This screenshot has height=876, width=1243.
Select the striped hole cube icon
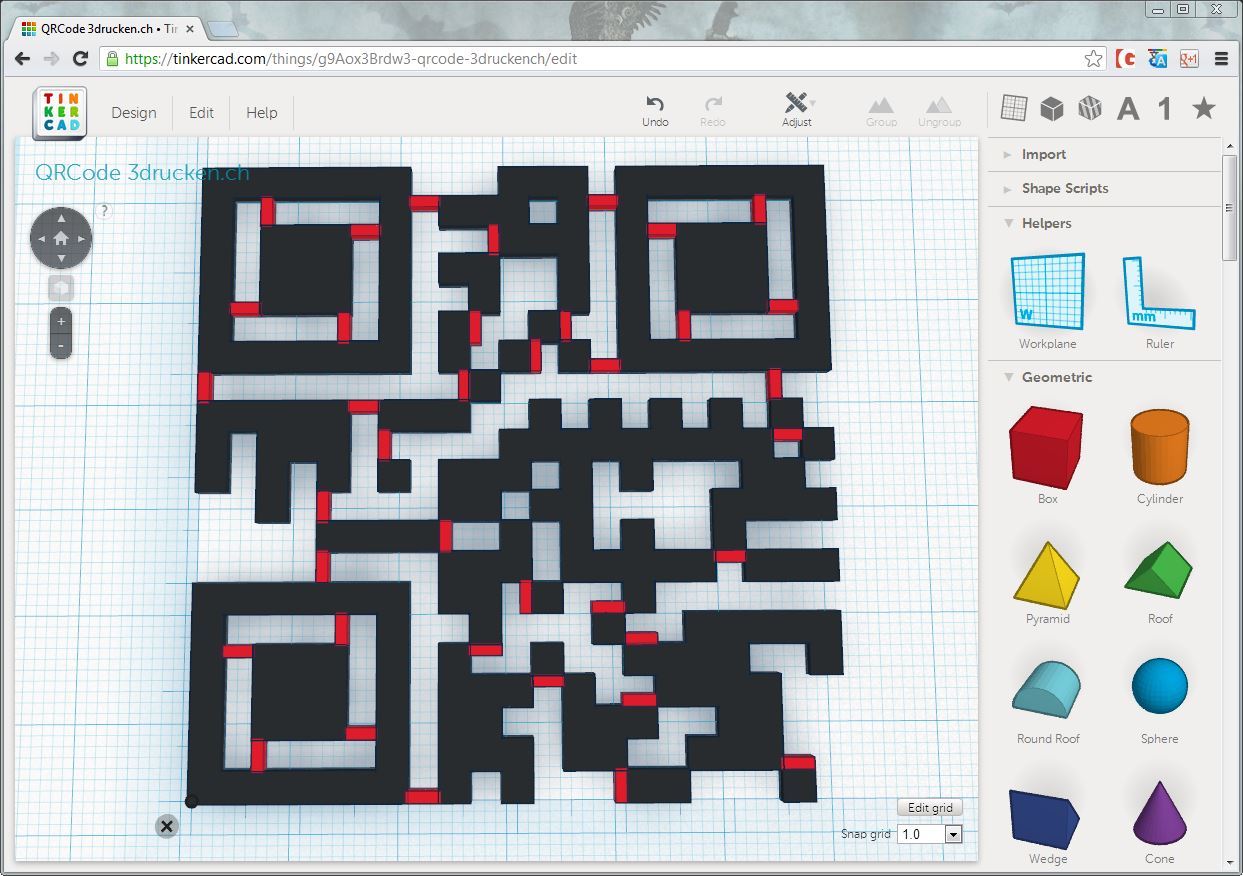(1089, 108)
